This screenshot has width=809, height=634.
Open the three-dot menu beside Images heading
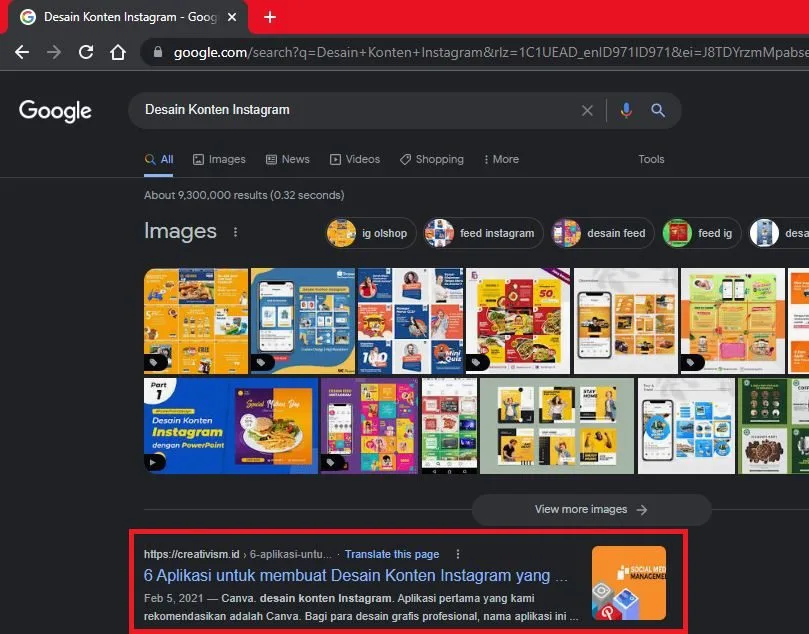236,231
